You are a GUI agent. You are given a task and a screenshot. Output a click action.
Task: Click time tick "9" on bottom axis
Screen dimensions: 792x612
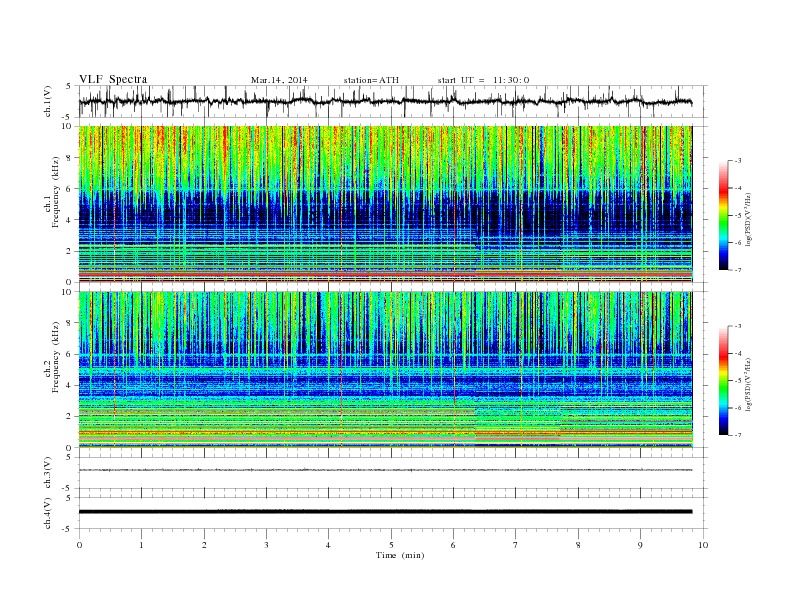click(x=640, y=545)
